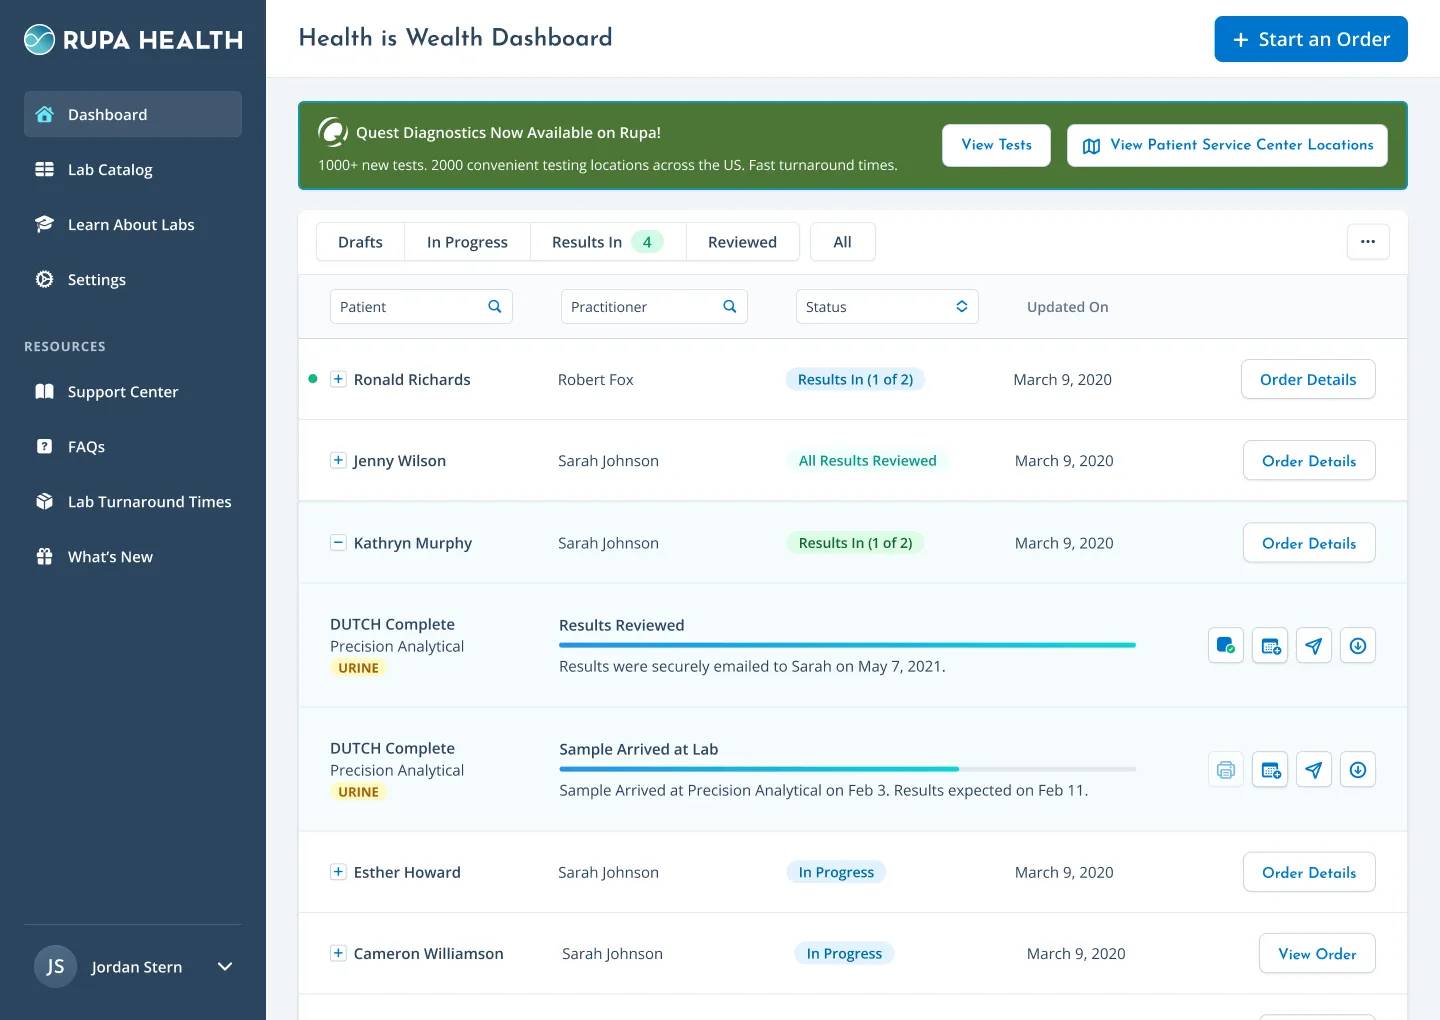Click send icon in Sample Arrived row
This screenshot has height=1020, width=1440.
click(x=1314, y=769)
